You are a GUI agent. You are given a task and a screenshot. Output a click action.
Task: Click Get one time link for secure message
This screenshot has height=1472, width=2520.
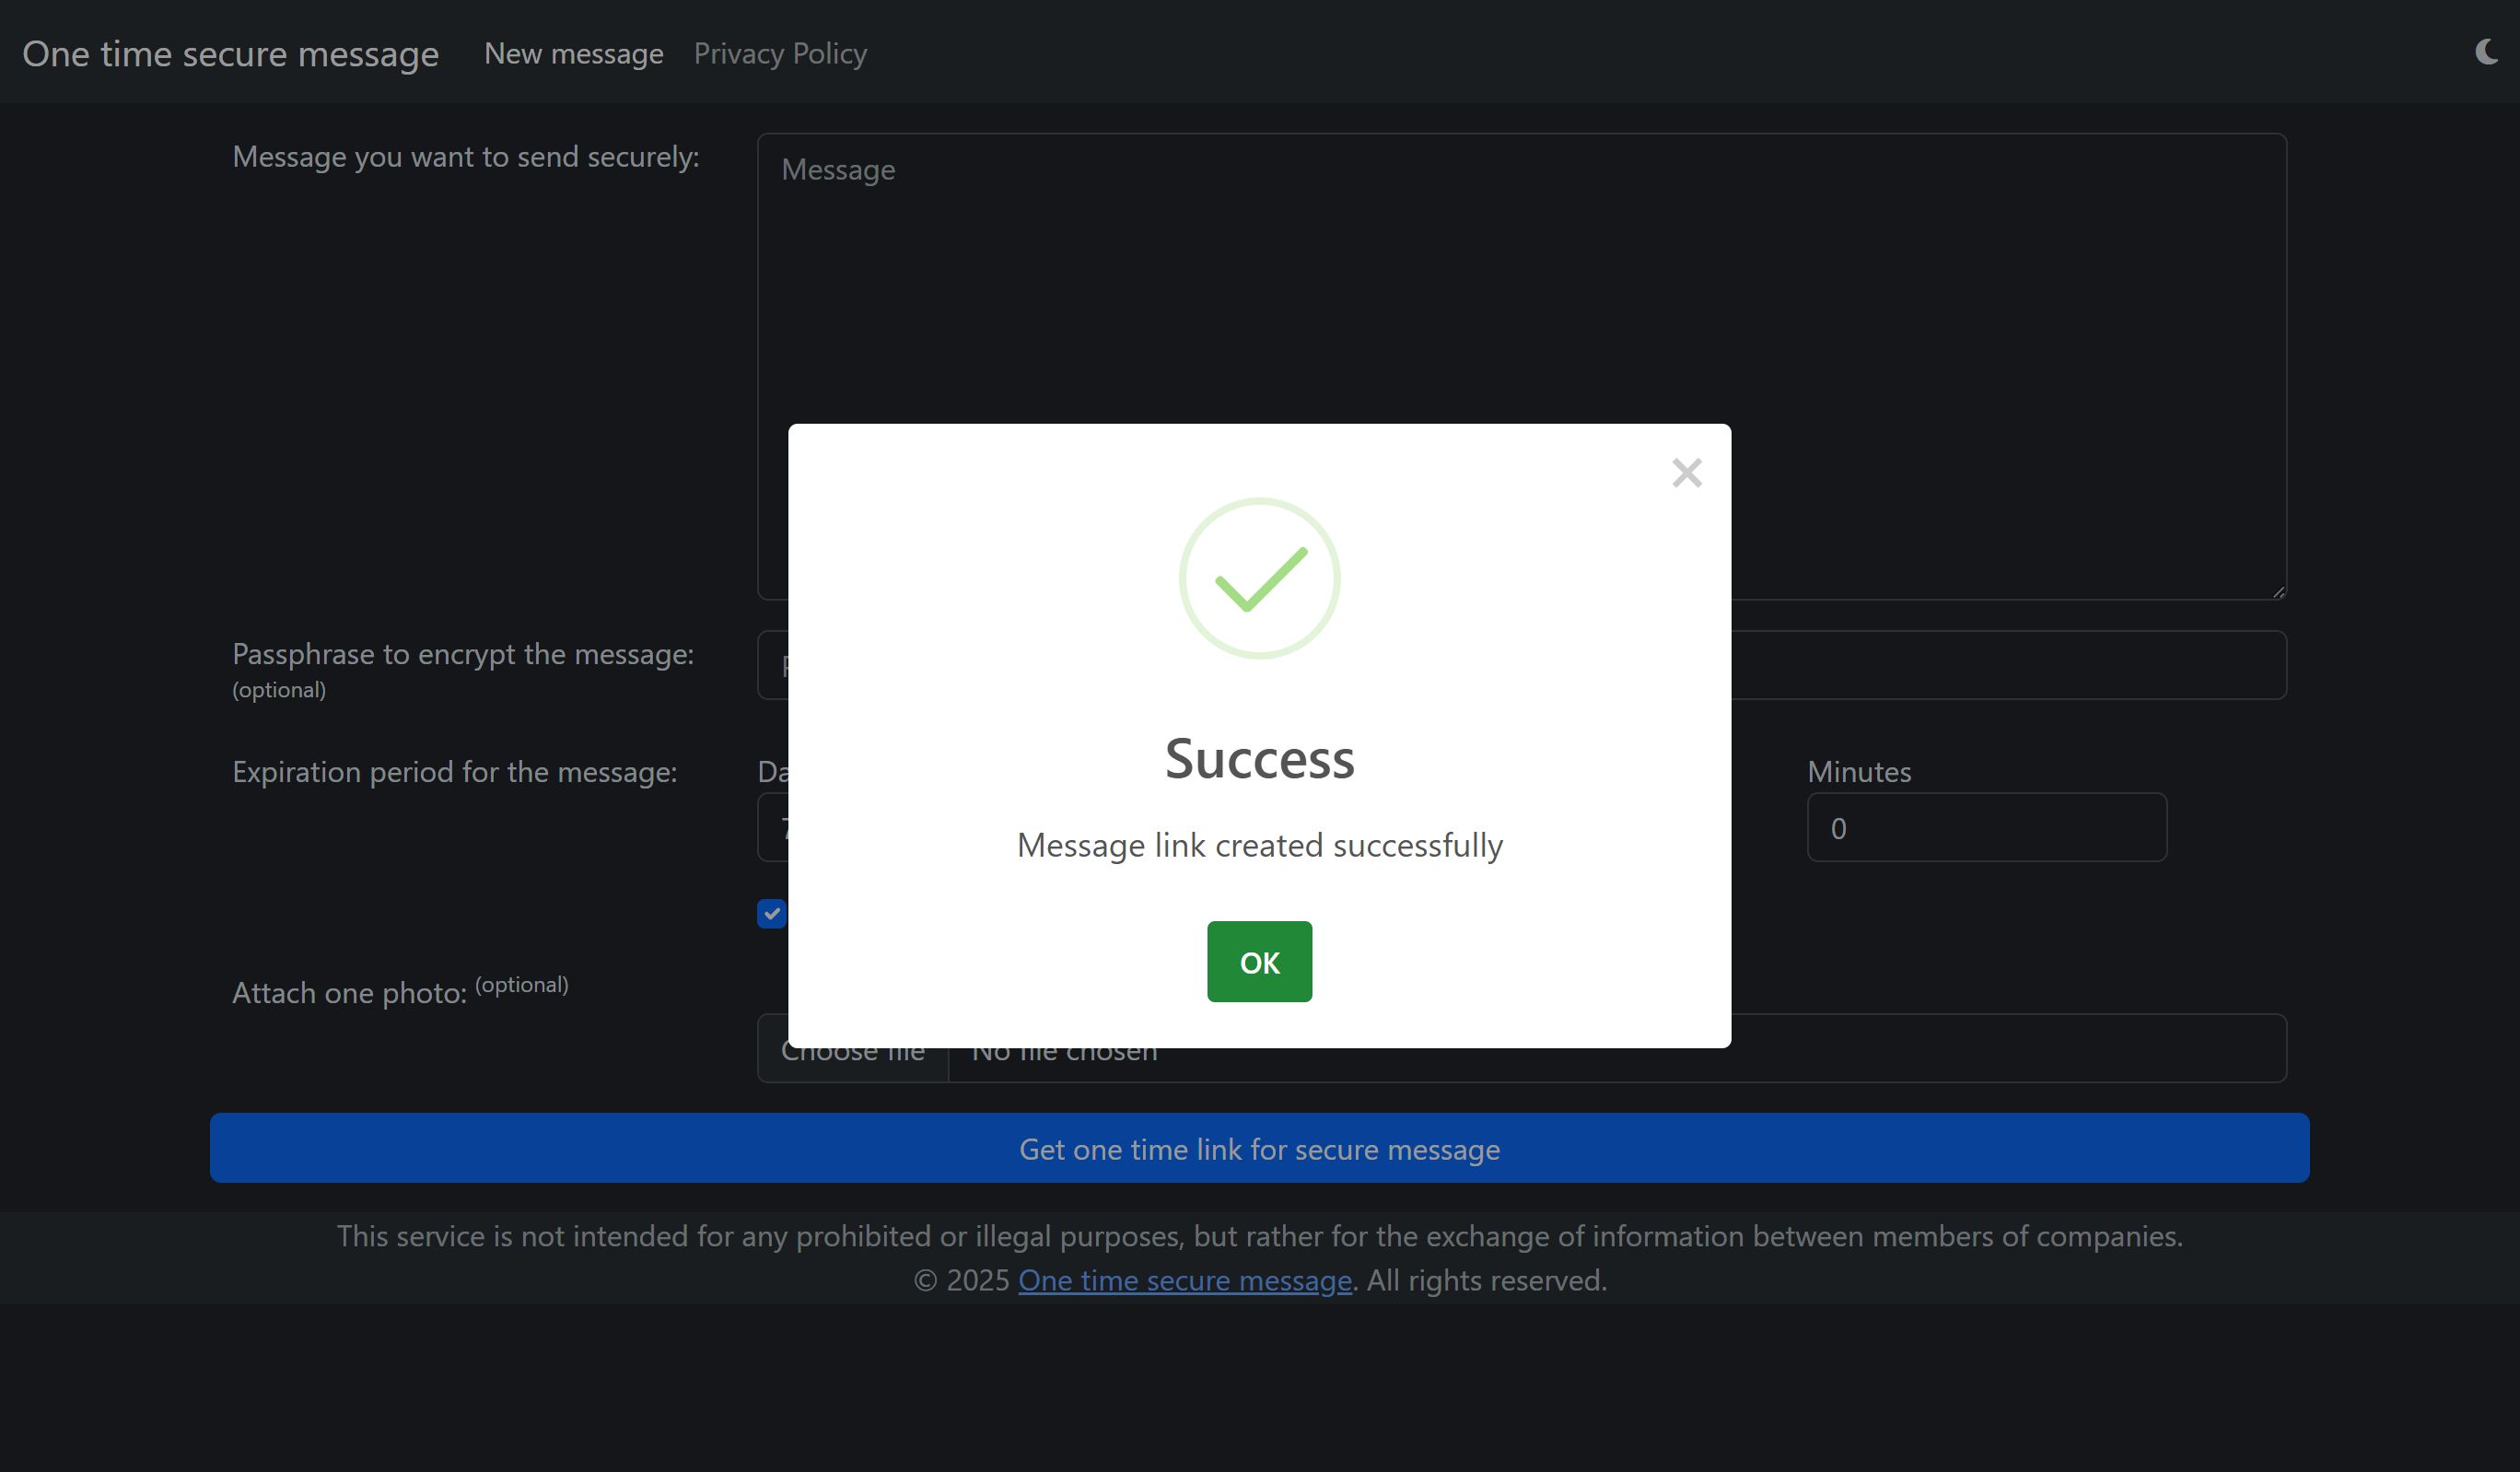[x=1259, y=1148]
